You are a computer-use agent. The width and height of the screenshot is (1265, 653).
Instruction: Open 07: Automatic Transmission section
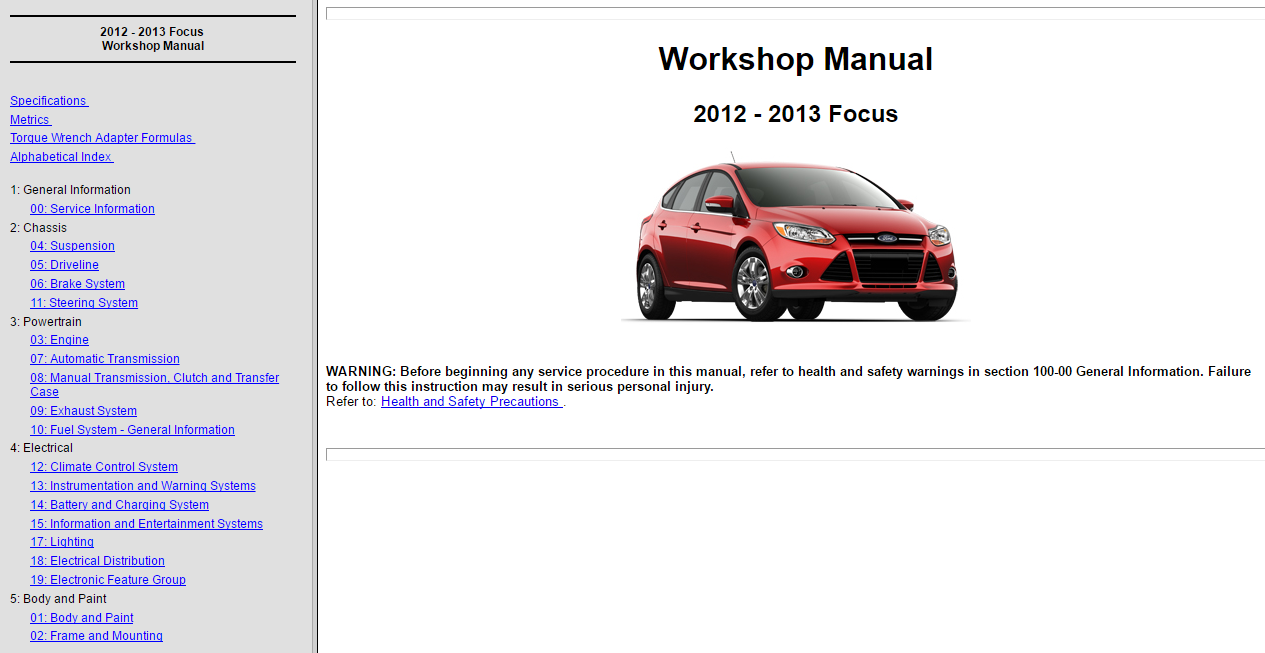click(x=105, y=359)
